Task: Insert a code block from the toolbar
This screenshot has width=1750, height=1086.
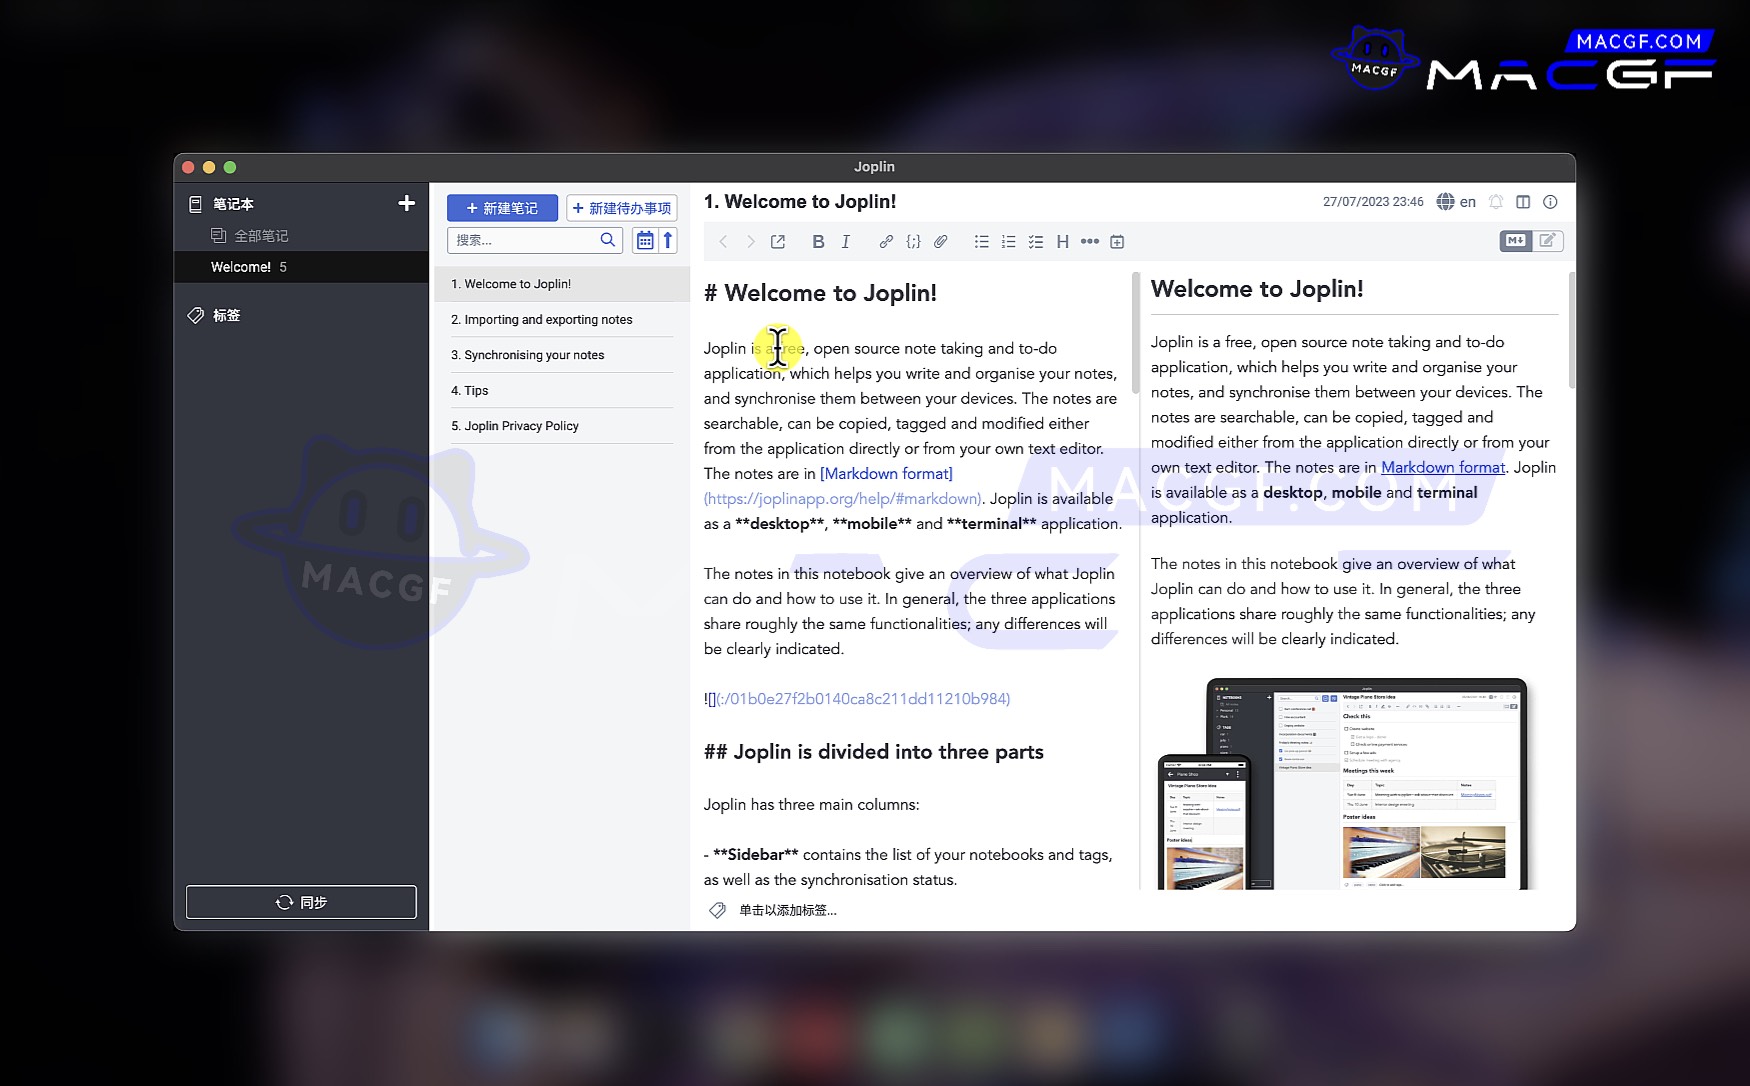Action: 913,242
